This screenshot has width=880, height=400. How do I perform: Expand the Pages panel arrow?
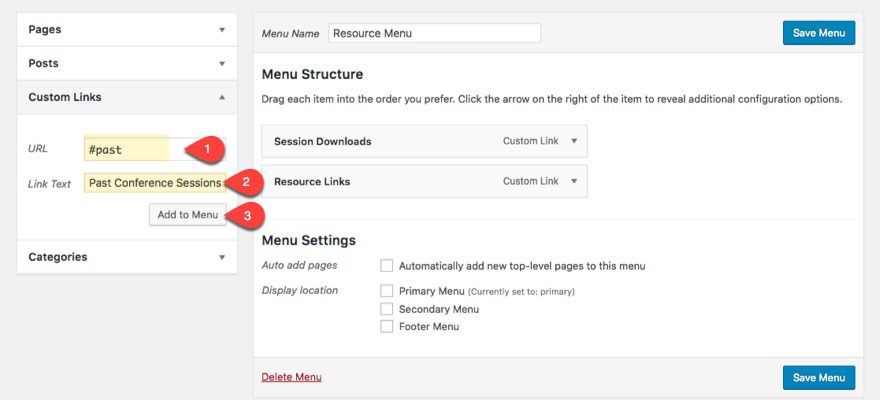click(222, 30)
